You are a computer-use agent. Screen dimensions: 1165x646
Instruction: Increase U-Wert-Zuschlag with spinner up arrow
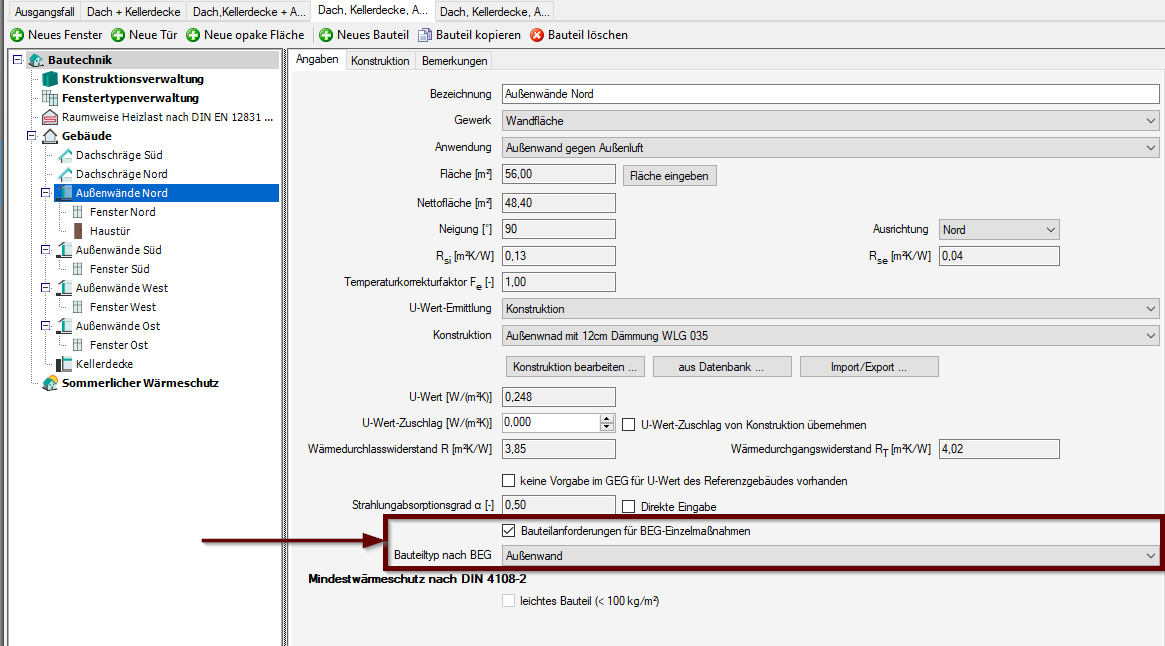point(606,419)
